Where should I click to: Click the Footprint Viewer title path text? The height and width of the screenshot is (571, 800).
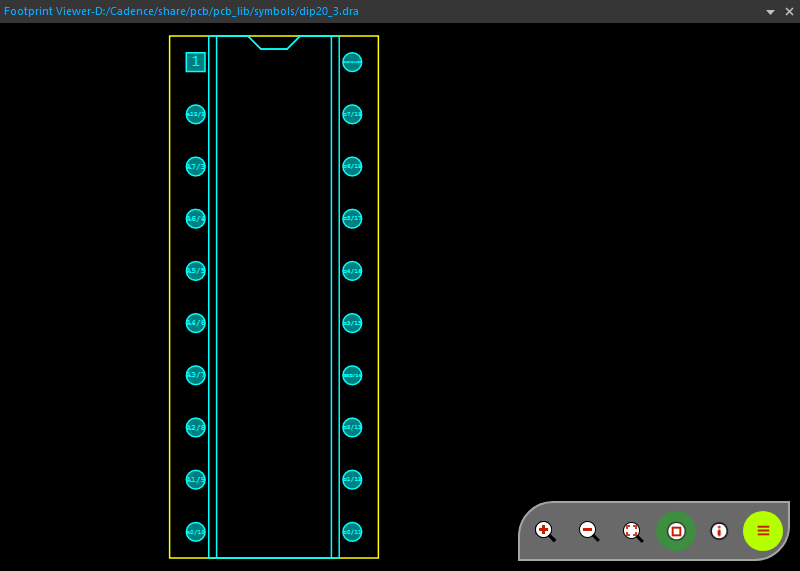coord(181,12)
